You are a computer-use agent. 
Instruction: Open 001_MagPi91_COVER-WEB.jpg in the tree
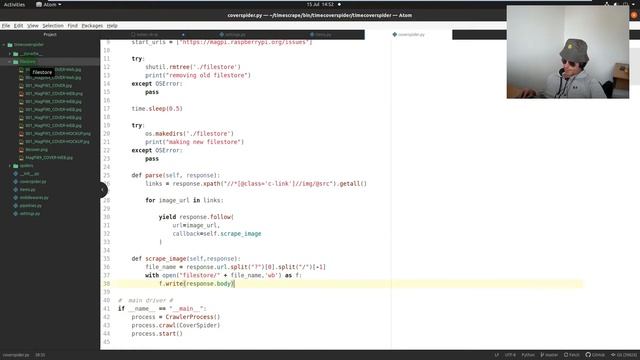tap(53, 118)
